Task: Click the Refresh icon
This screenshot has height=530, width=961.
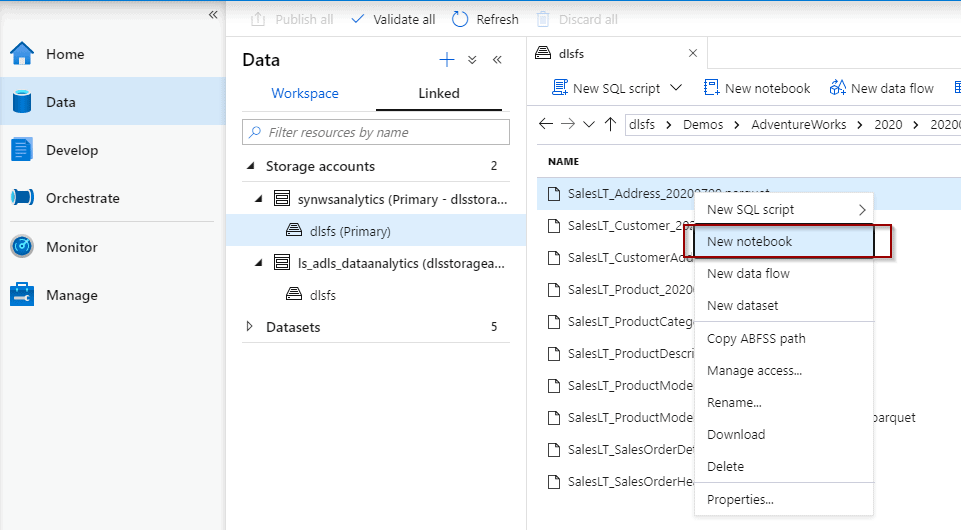Action: (x=460, y=20)
